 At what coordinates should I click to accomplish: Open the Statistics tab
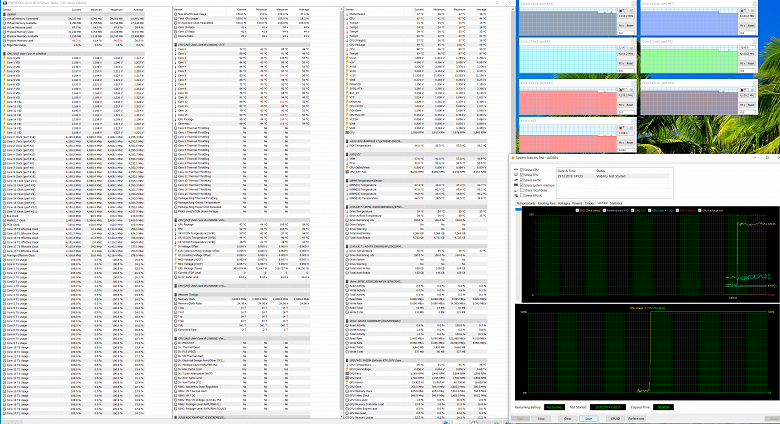616,203
